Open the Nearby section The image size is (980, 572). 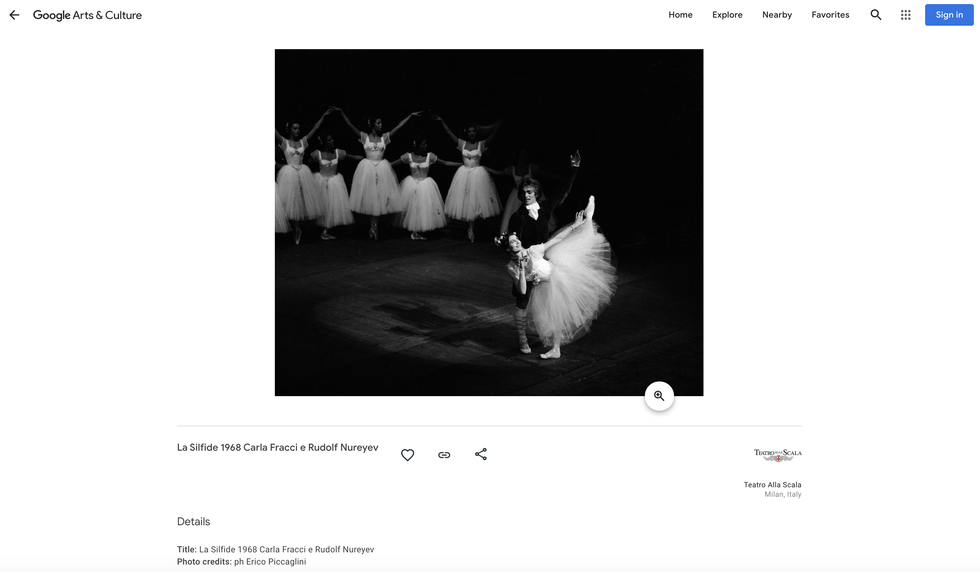pos(777,15)
